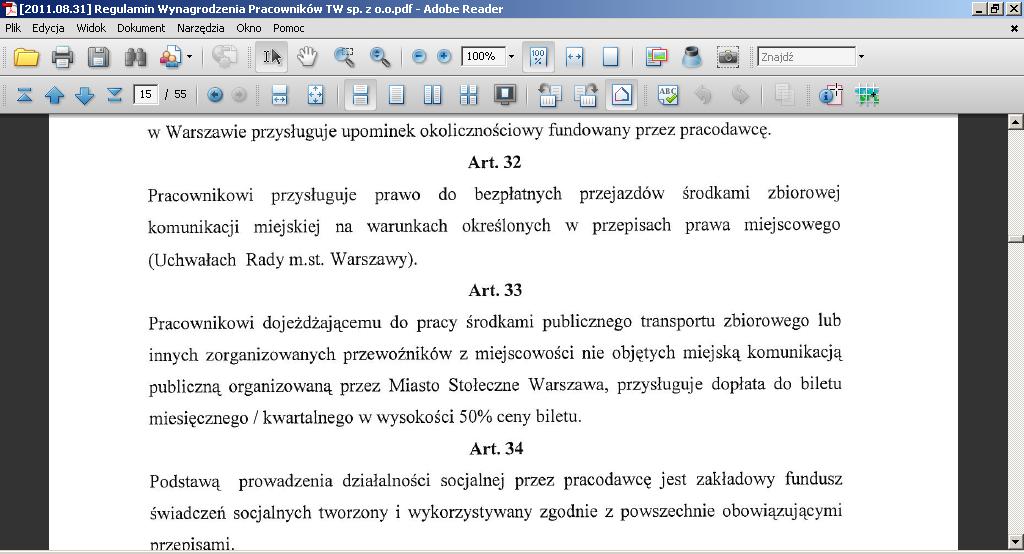Expand the Znajdź find options arrow
The width and height of the screenshot is (1024, 554).
861,57
